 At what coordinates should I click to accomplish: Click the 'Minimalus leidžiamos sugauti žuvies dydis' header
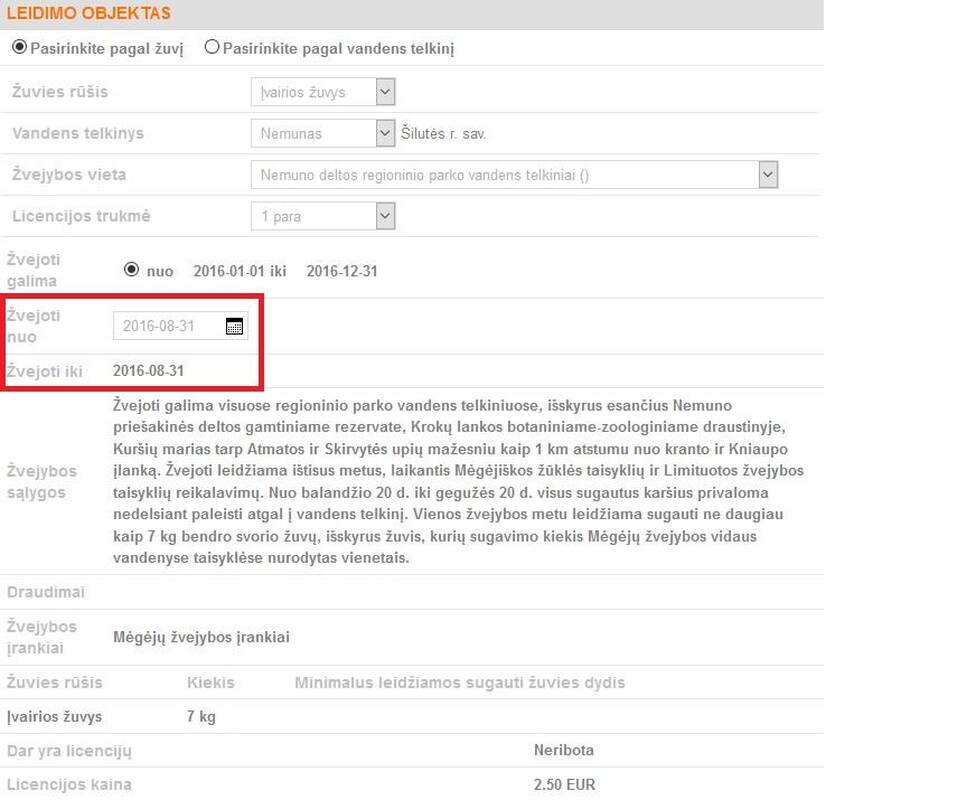459,682
